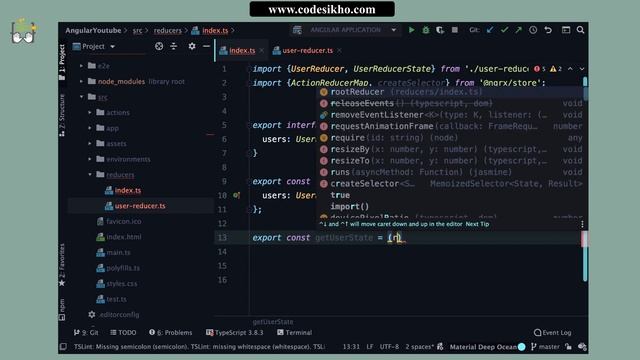Collapse the reducers folder
This screenshot has width=640, height=360.
tap(90, 174)
